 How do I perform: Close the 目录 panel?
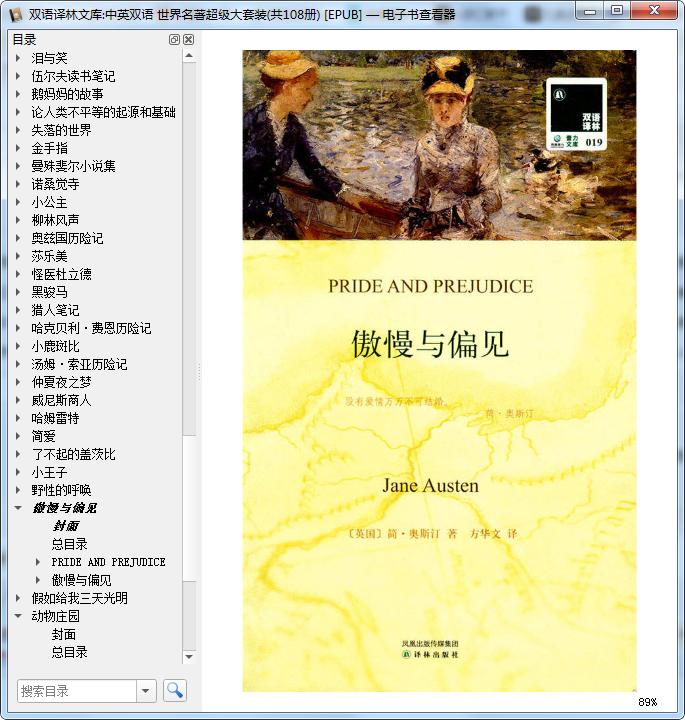coord(188,39)
